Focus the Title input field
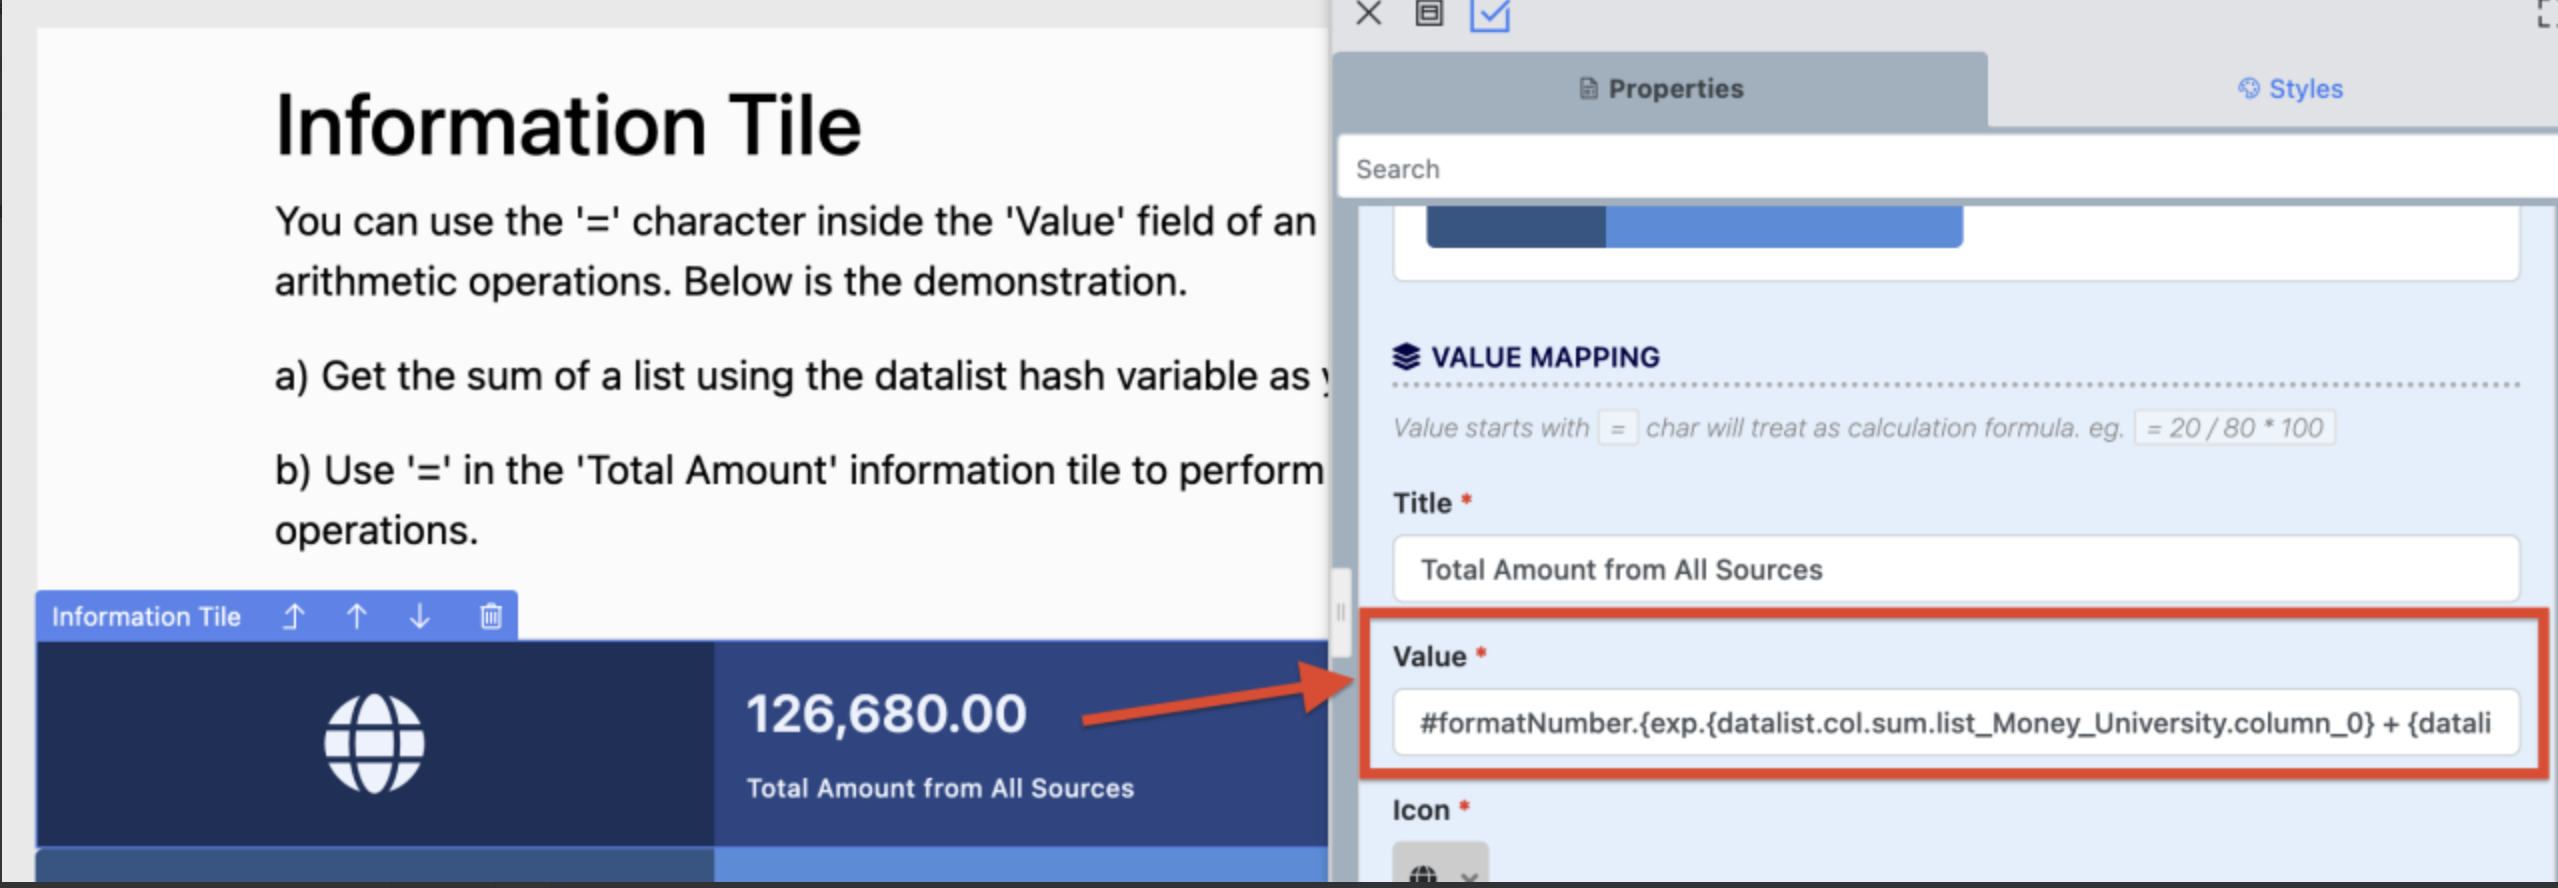Image resolution: width=2558 pixels, height=888 pixels. (1955, 569)
